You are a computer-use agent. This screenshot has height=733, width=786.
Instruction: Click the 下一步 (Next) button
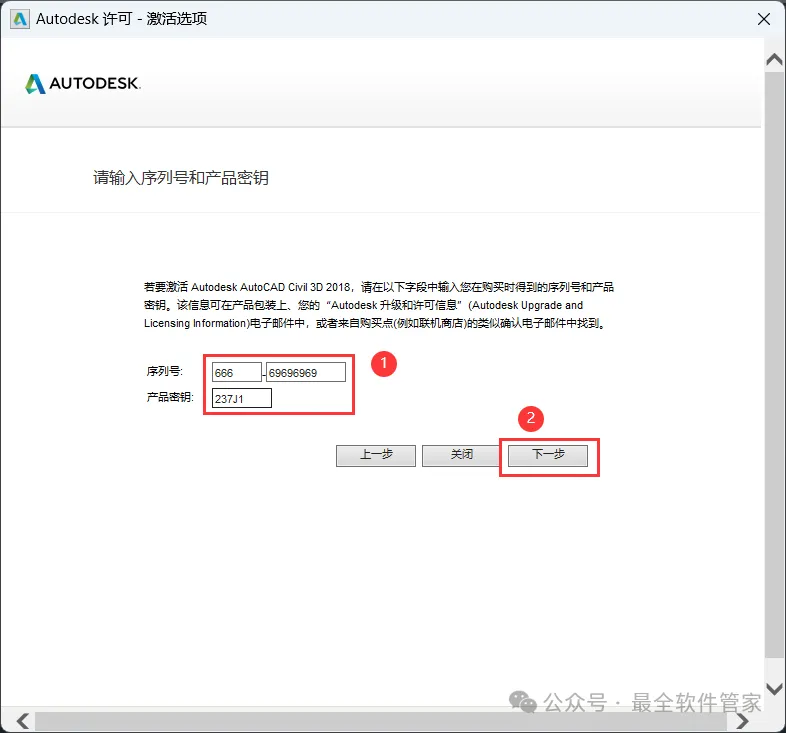click(x=547, y=455)
